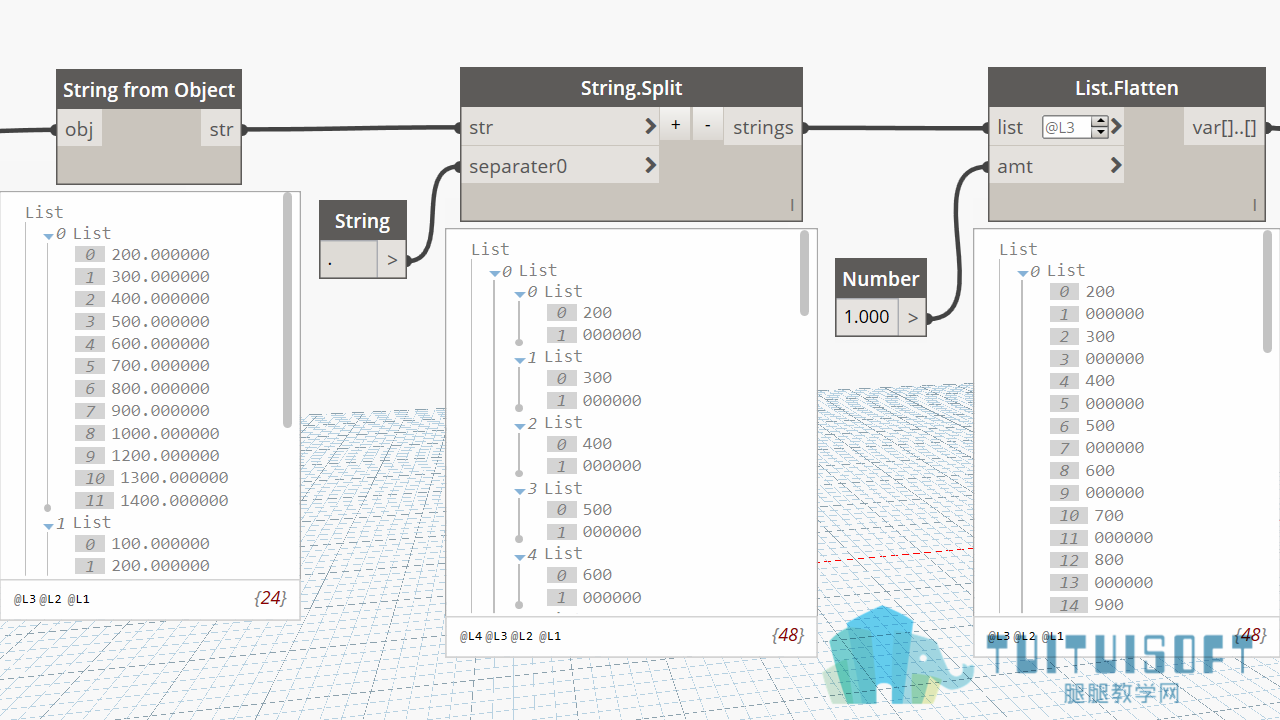1280x720 pixels.
Task: Click the String node text value field
Action: [x=349, y=260]
